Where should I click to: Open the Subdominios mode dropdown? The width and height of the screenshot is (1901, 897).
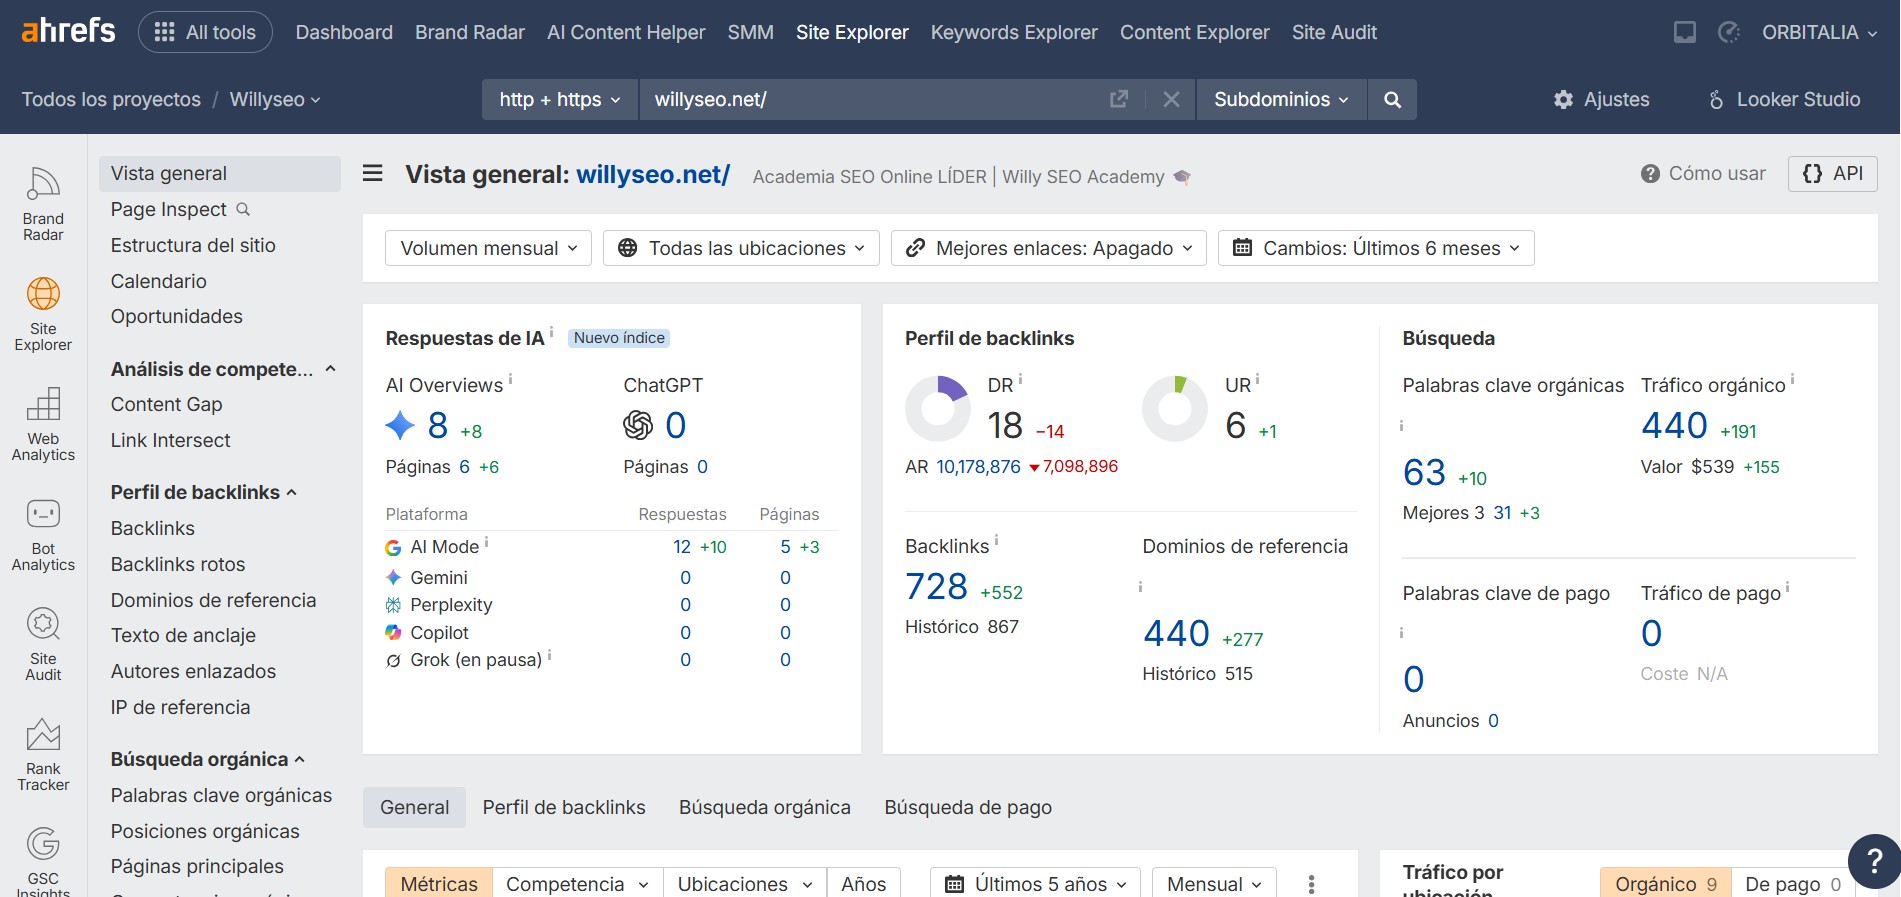[1281, 99]
